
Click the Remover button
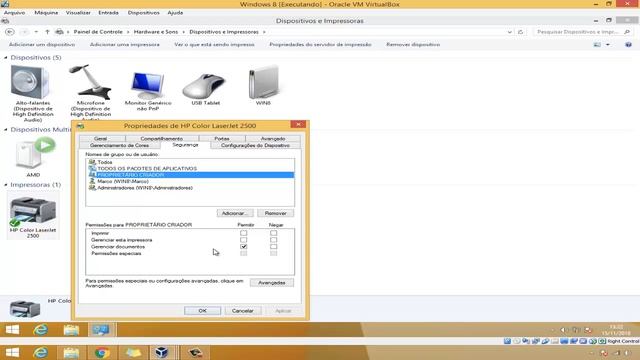(276, 213)
